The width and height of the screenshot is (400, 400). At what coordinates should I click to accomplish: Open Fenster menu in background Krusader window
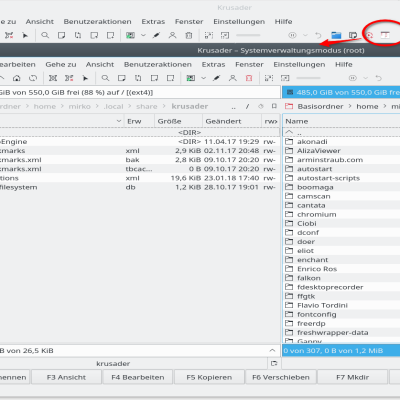189,21
